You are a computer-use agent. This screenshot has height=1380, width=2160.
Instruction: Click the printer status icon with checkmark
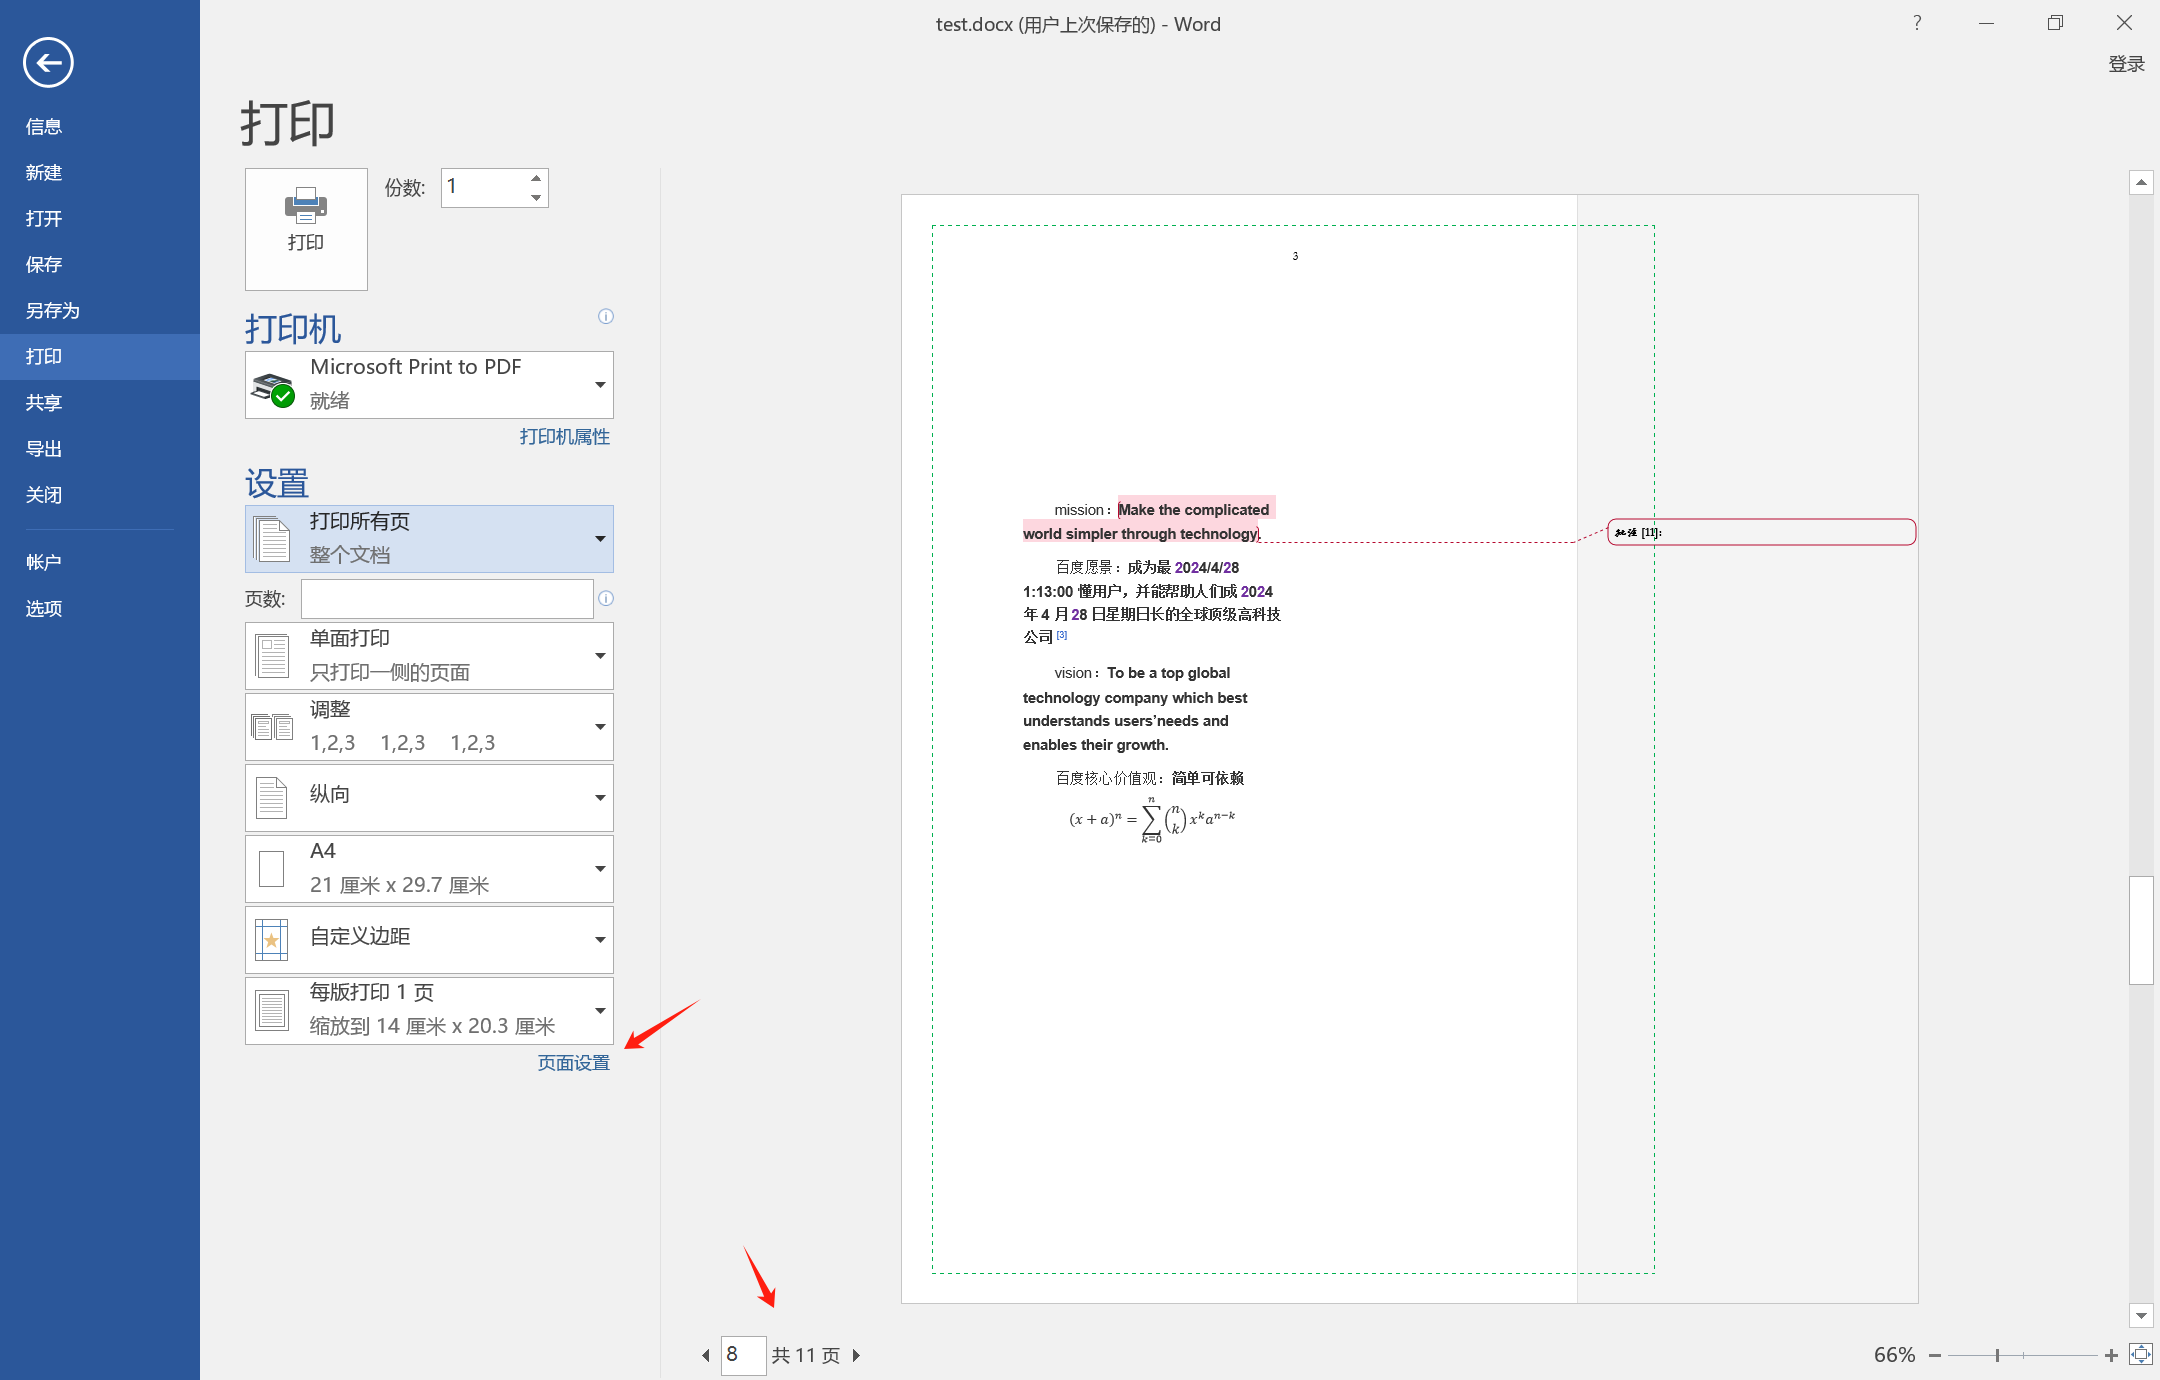tap(273, 389)
